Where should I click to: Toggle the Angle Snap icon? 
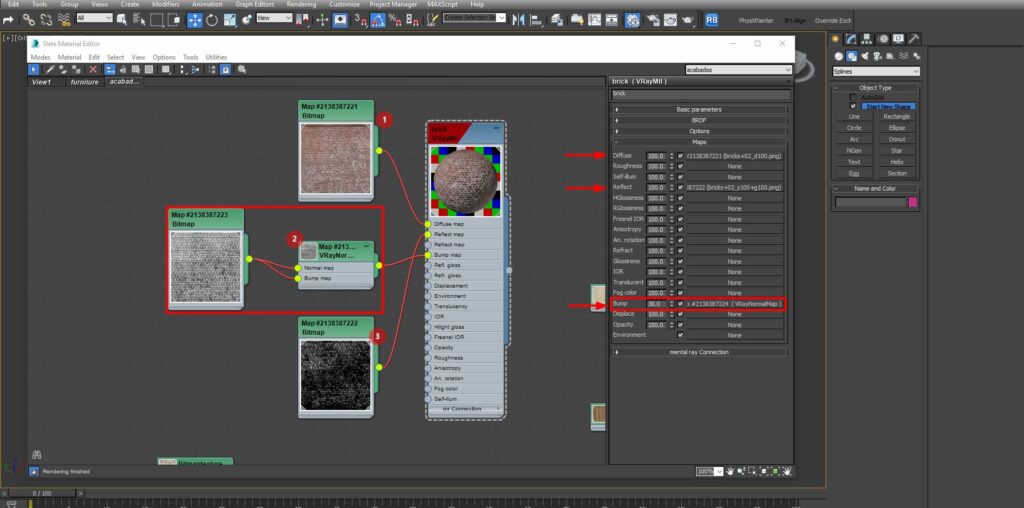[x=378, y=20]
